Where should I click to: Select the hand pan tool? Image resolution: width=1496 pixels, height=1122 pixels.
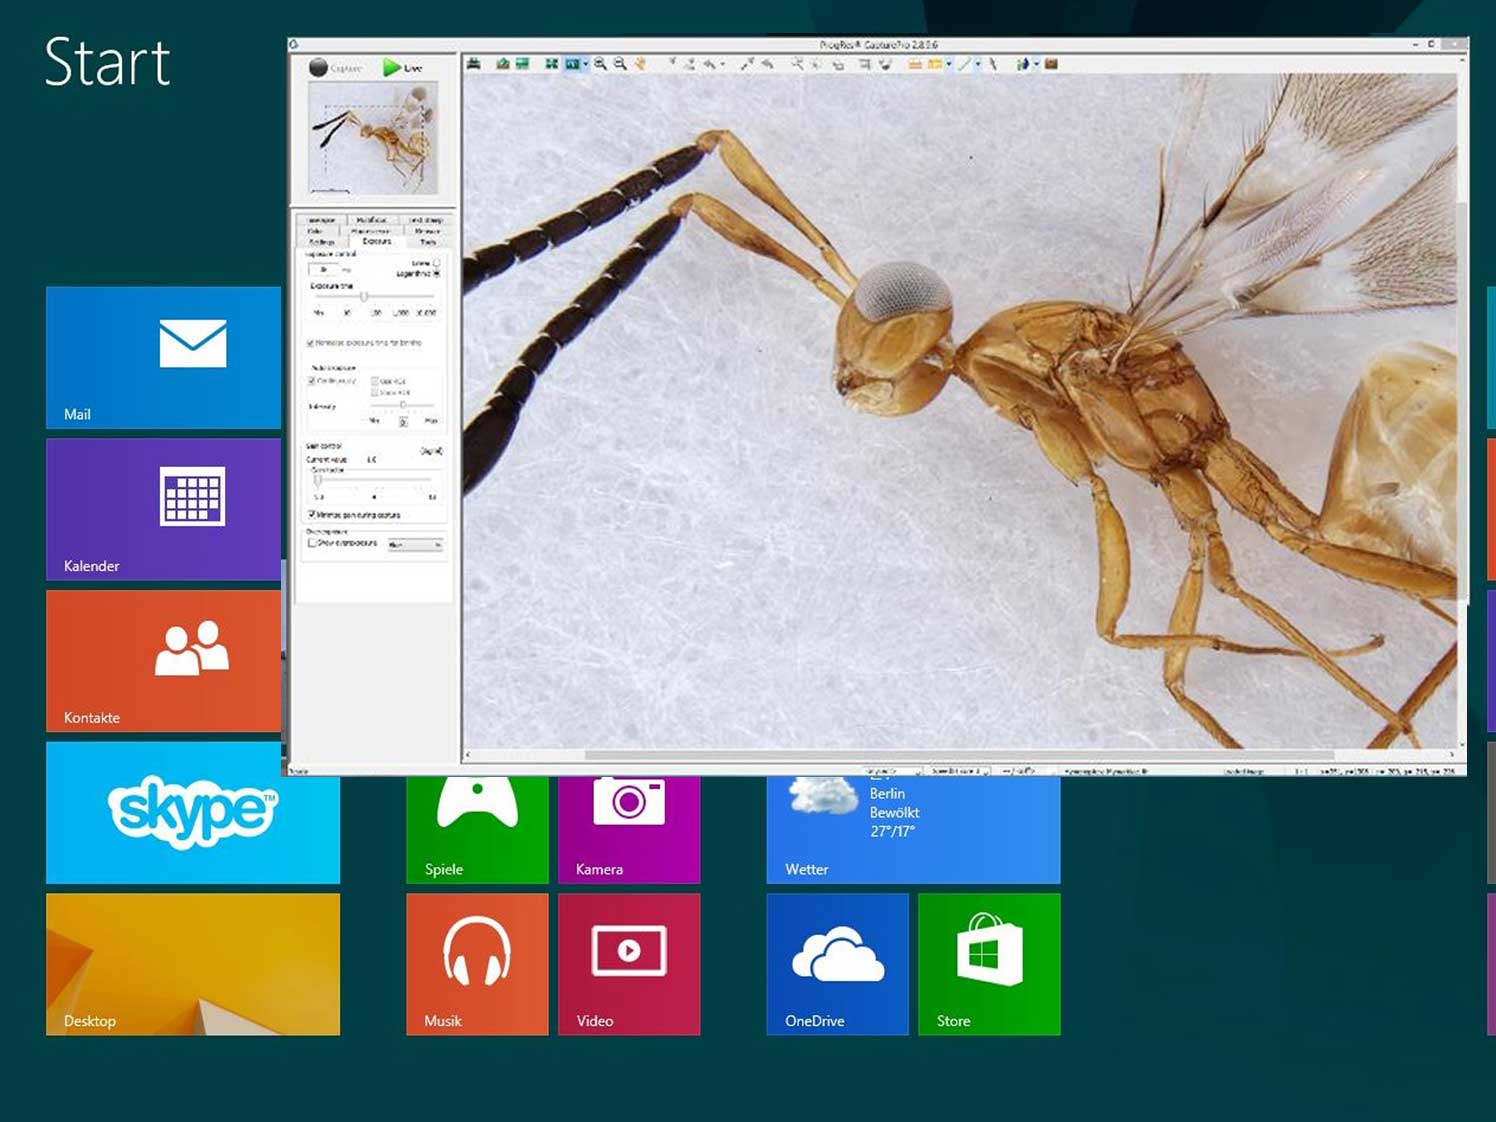(x=640, y=64)
